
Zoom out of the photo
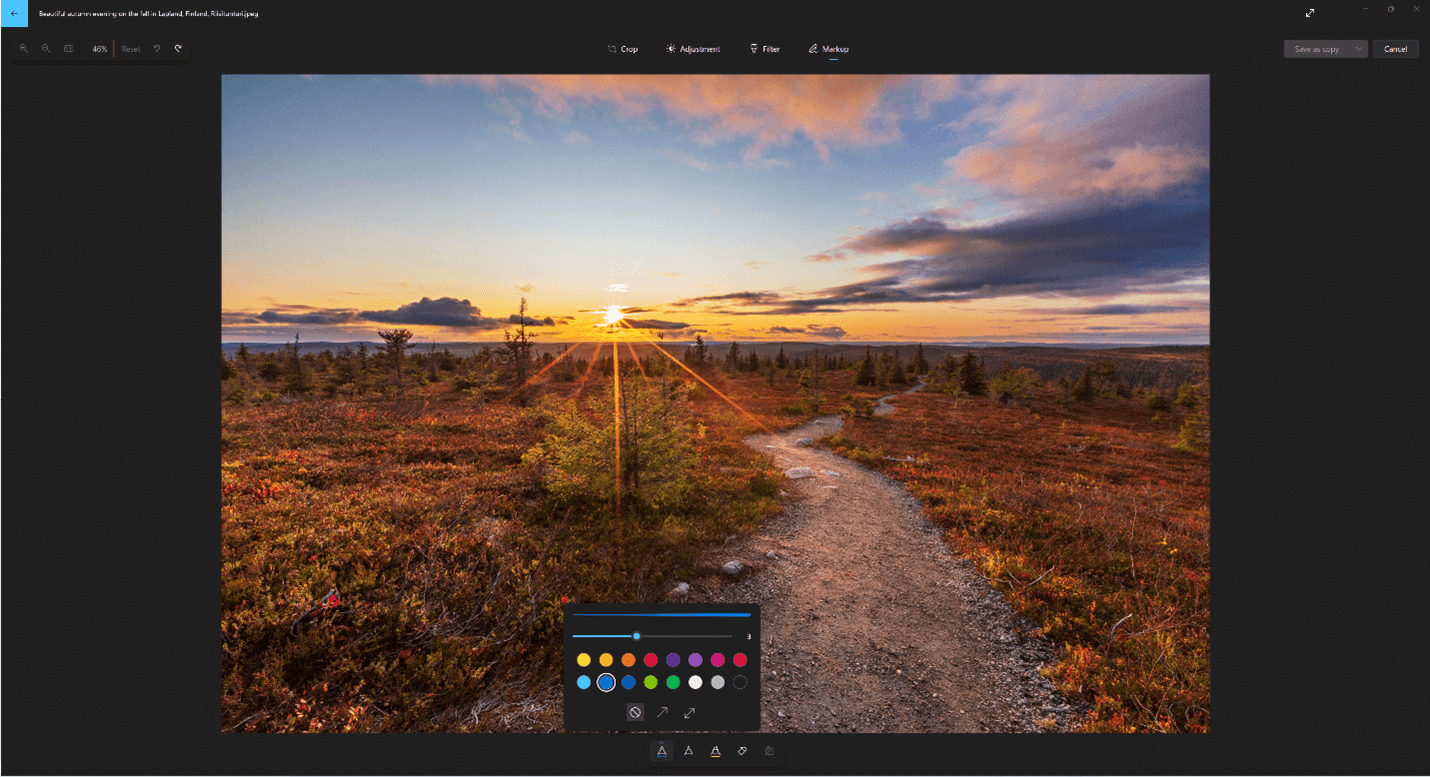pyautogui.click(x=46, y=48)
